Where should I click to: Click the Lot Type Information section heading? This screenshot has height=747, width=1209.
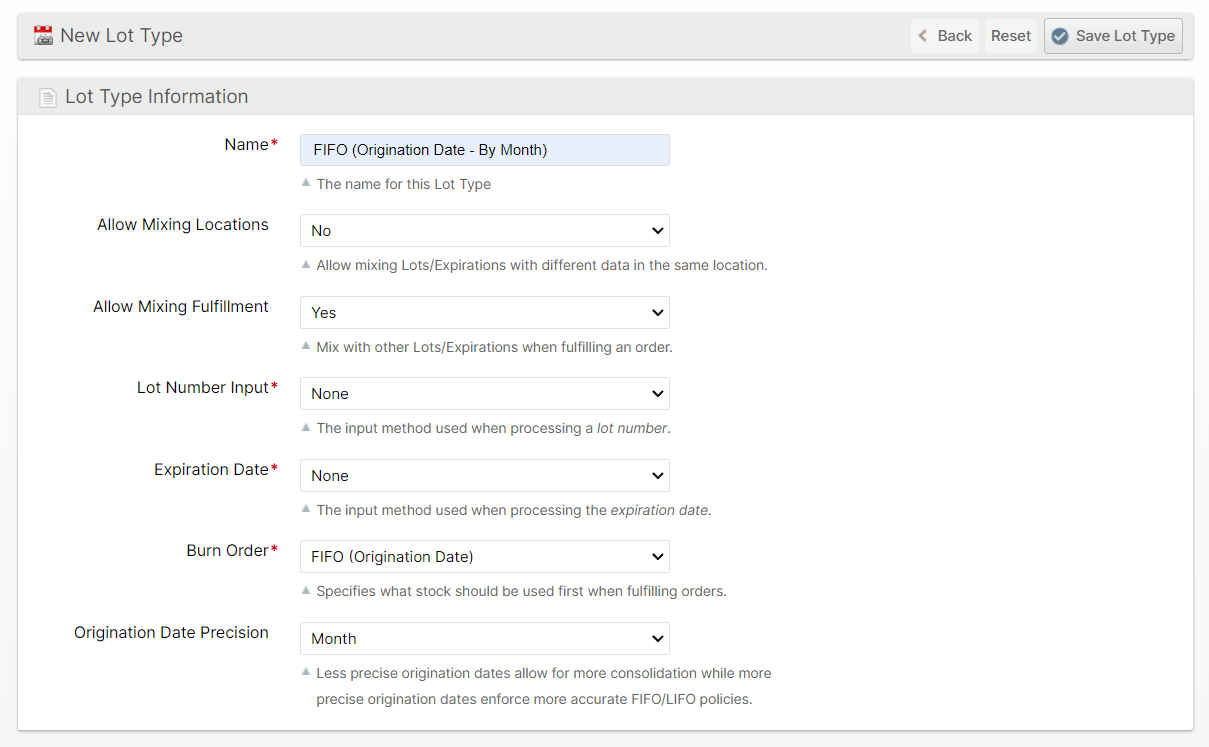156,97
